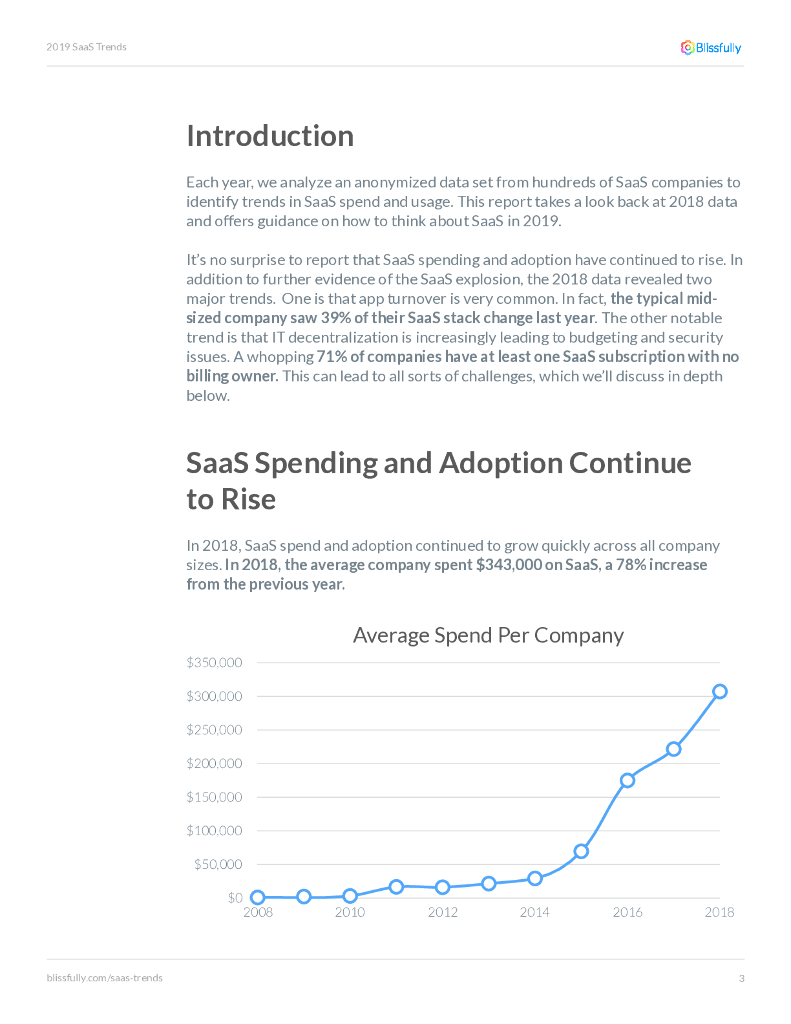Click the 'SaaS Spending and Adoption Continue' heading
The width and height of the screenshot is (791, 1024).
pyautogui.click(x=438, y=463)
